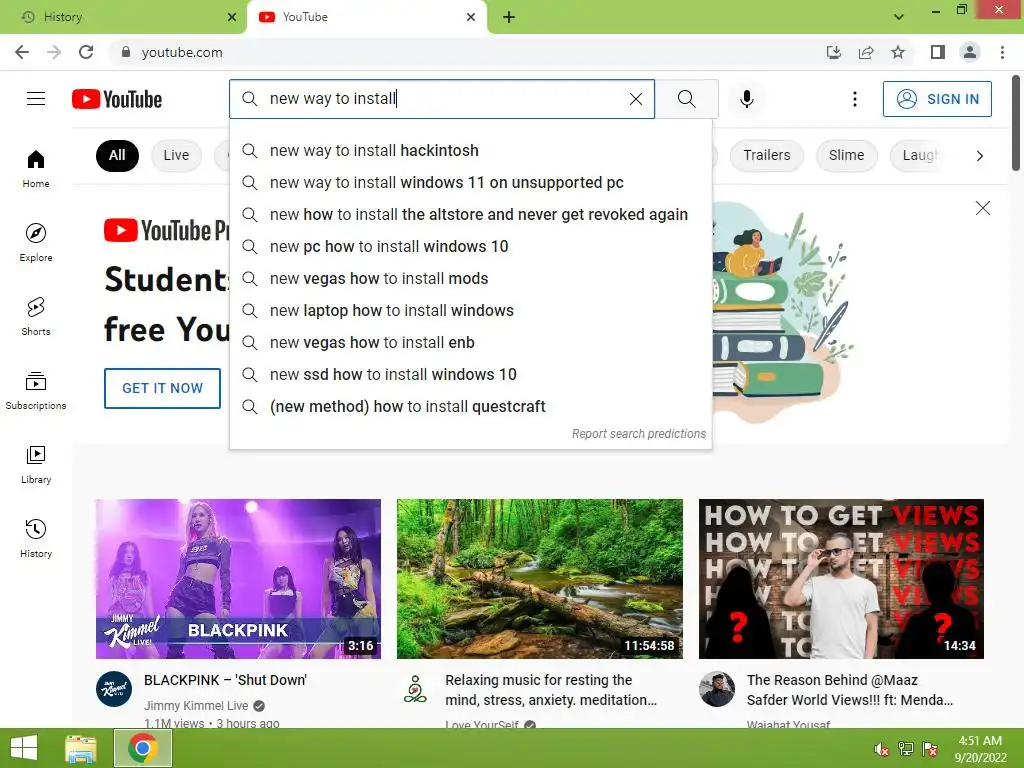Click BLACKPINK – 'Shut Down' video title
Viewport: 1024px width, 768px height.
click(225, 680)
